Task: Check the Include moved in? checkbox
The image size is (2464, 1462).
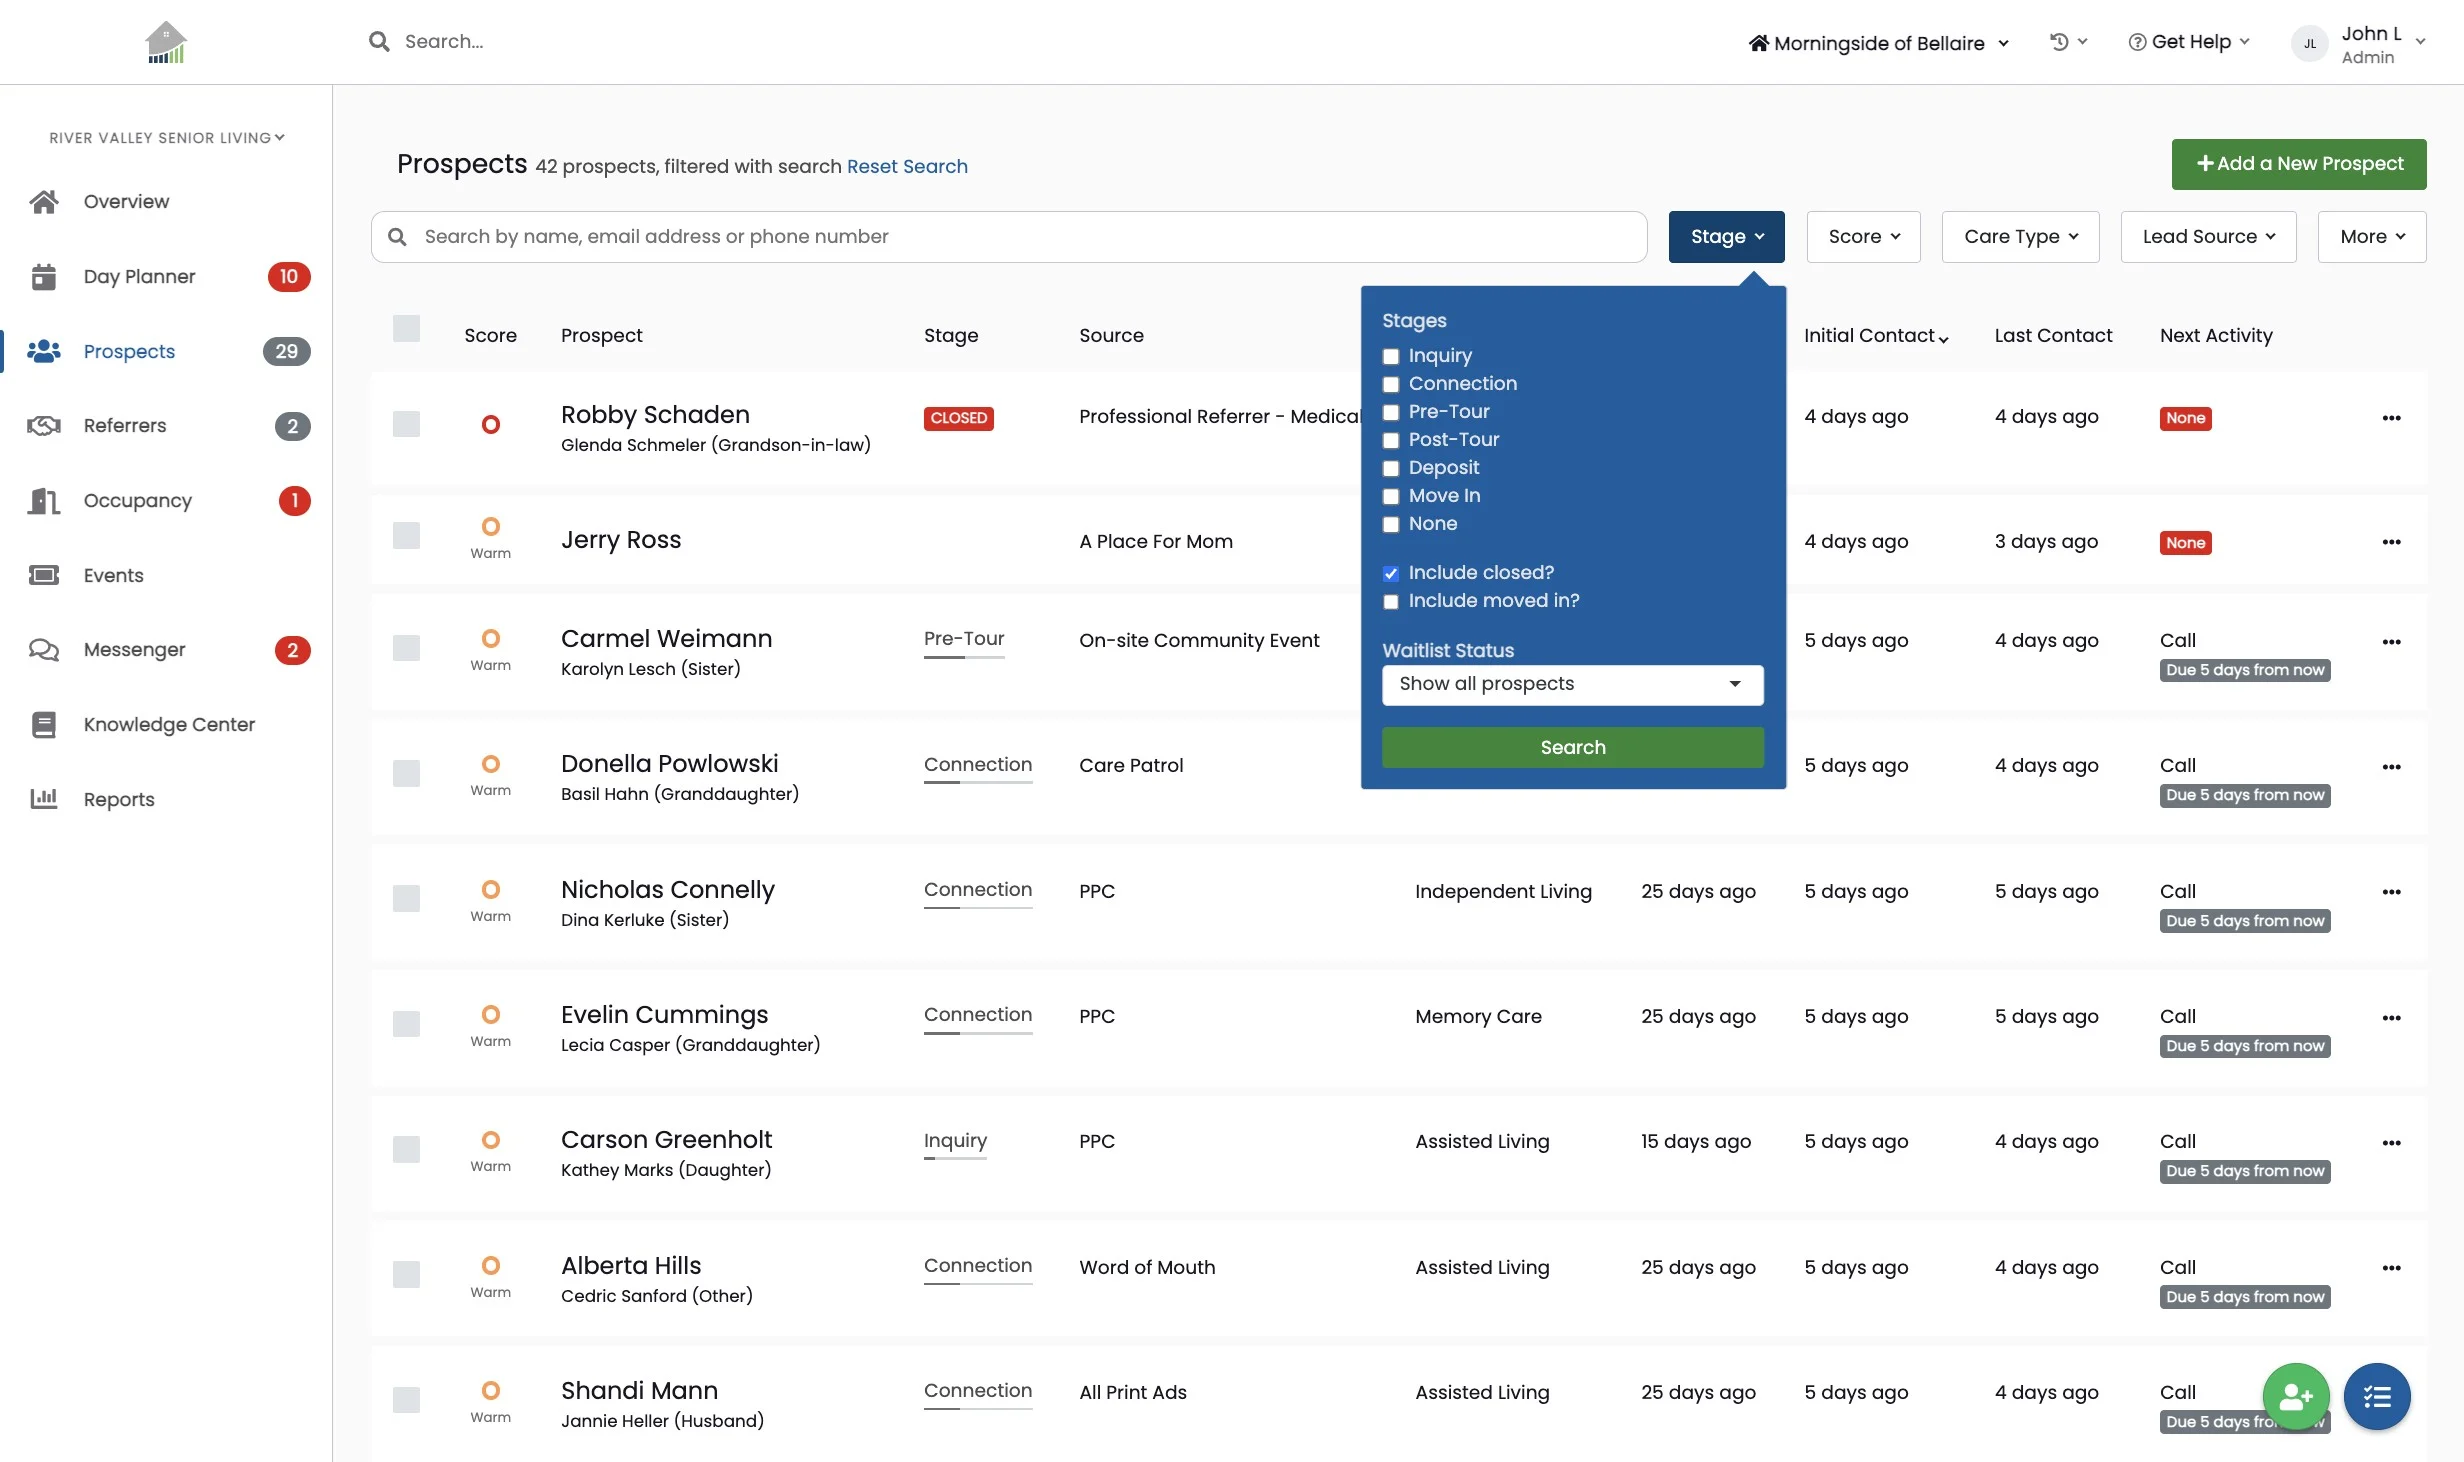Action: [1391, 601]
